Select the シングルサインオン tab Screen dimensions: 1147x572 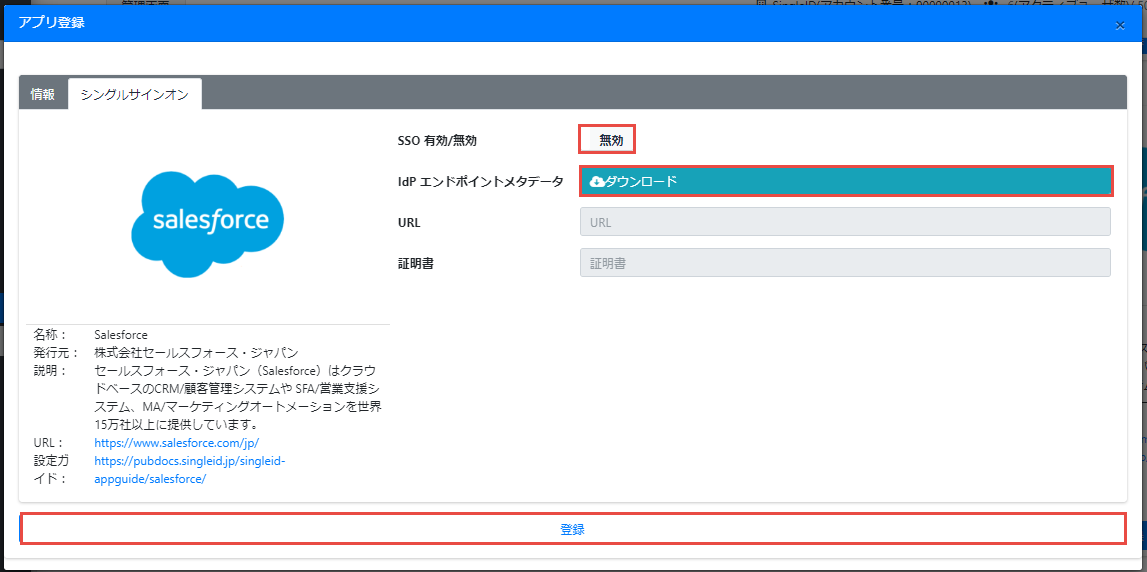point(134,94)
